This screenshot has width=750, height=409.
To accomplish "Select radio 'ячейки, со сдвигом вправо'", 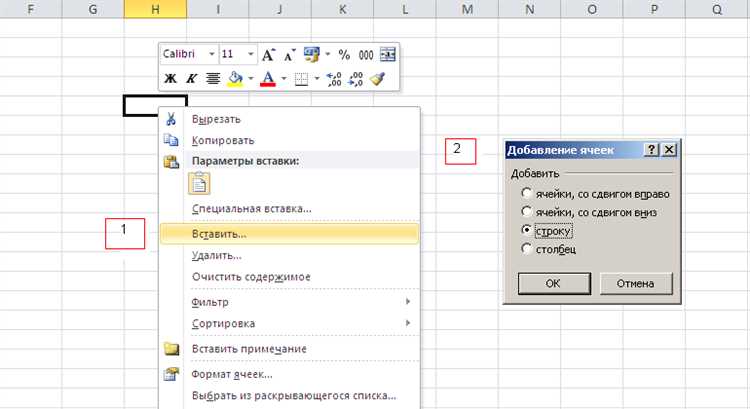I will click(x=527, y=193).
